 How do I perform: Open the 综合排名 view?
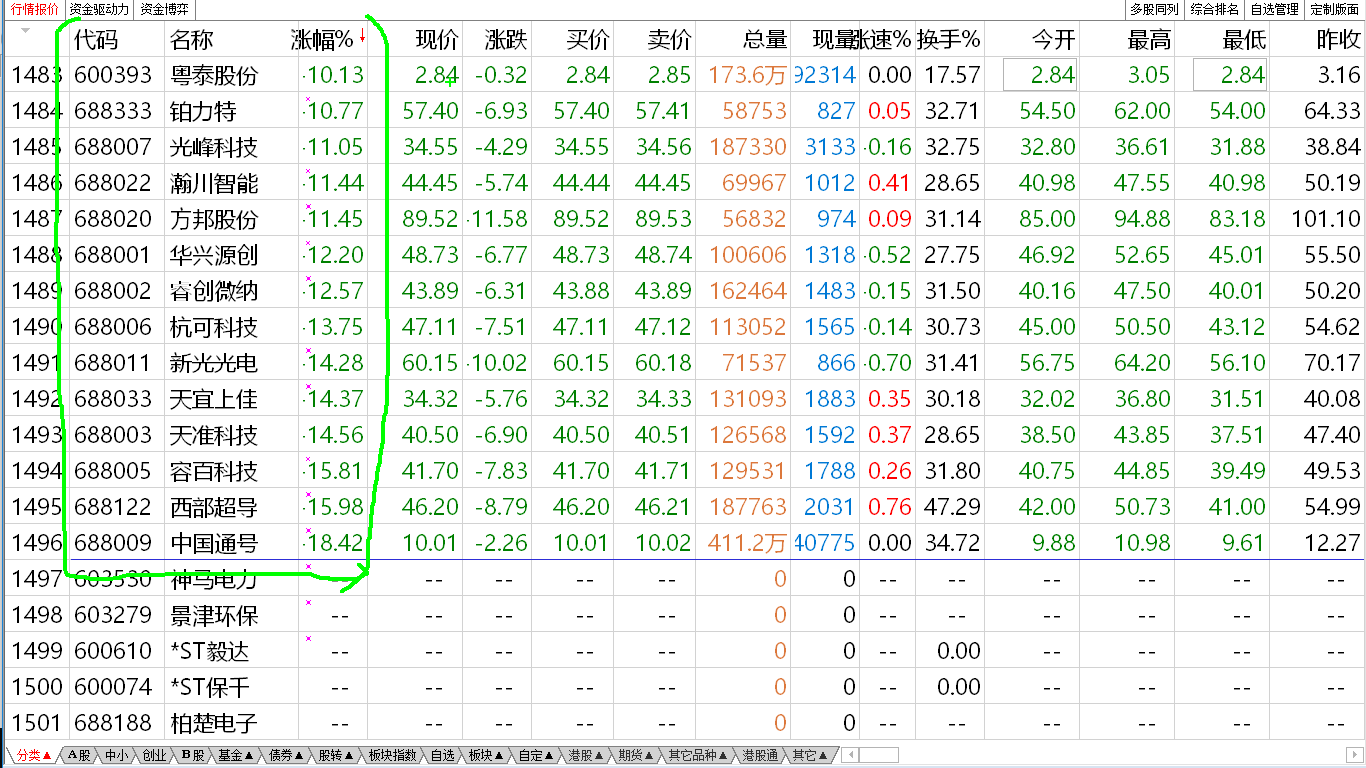point(1215,9)
